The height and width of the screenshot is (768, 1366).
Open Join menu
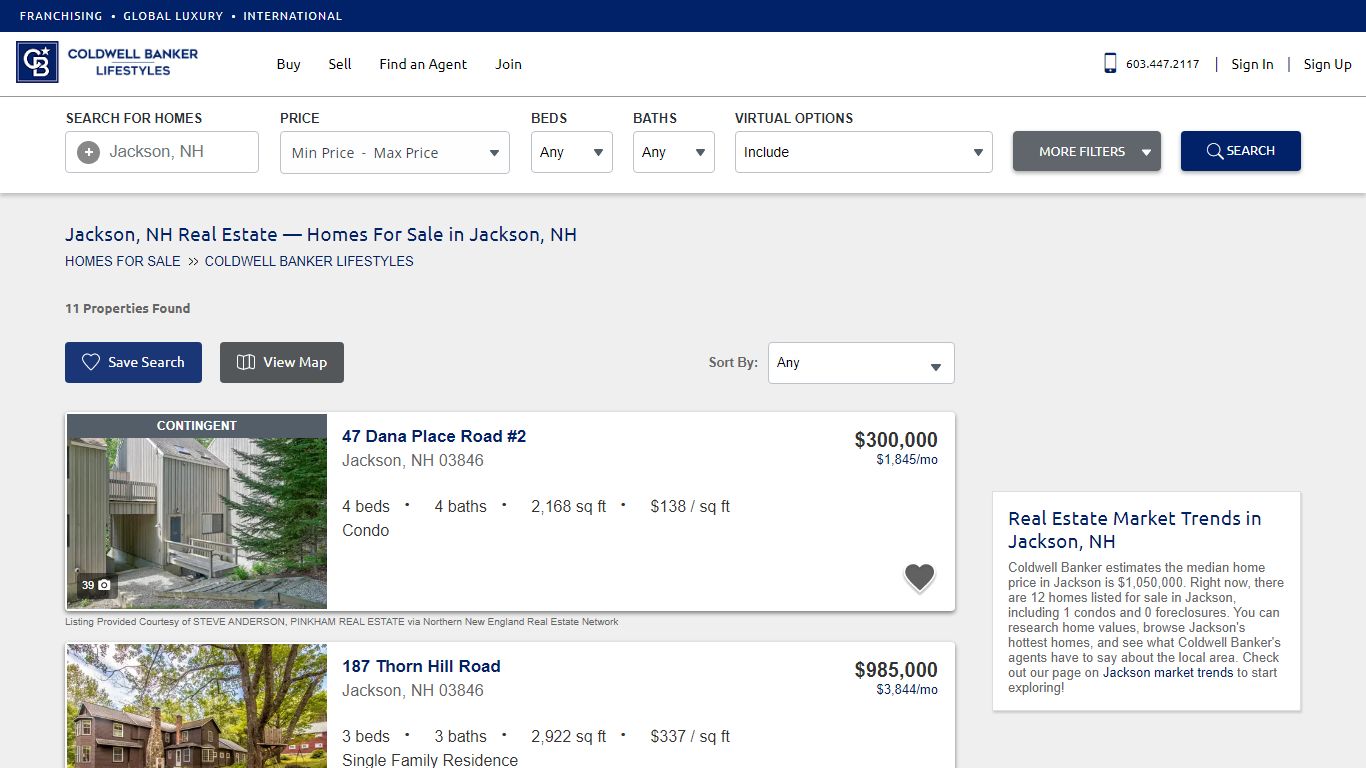[508, 64]
